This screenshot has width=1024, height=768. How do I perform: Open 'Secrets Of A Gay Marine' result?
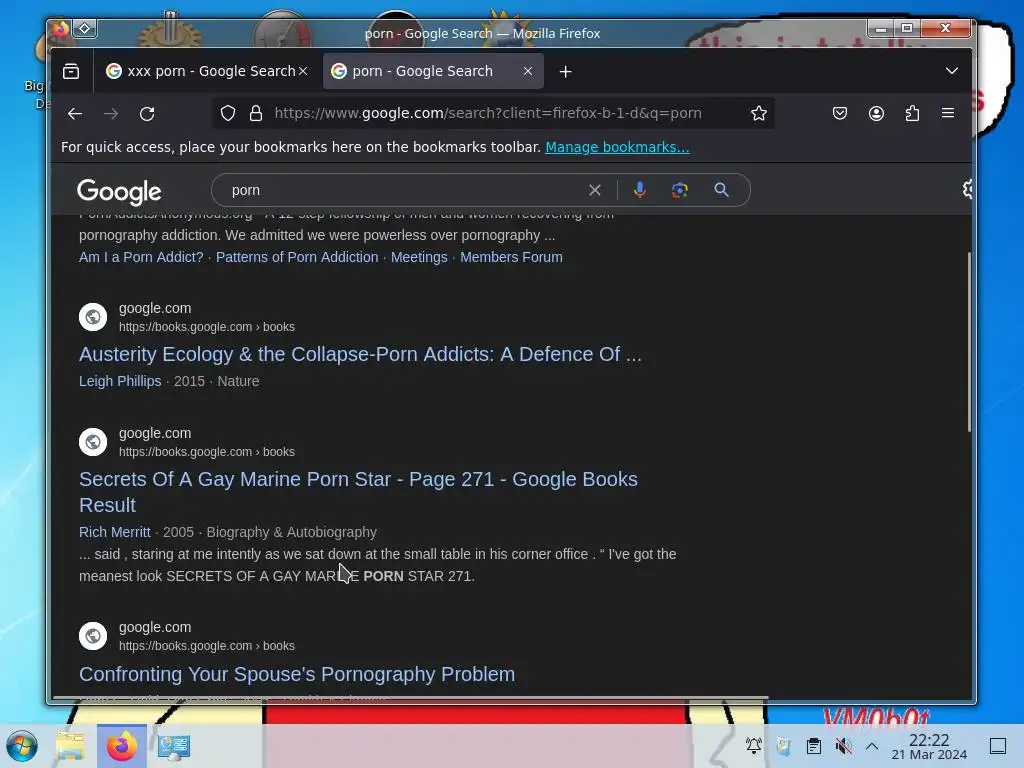359,492
